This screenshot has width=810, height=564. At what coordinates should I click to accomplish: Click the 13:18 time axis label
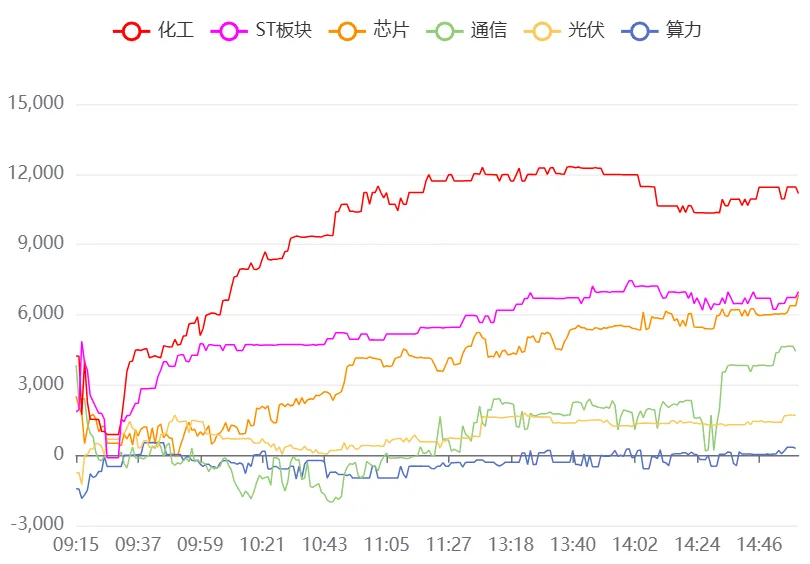point(511,545)
